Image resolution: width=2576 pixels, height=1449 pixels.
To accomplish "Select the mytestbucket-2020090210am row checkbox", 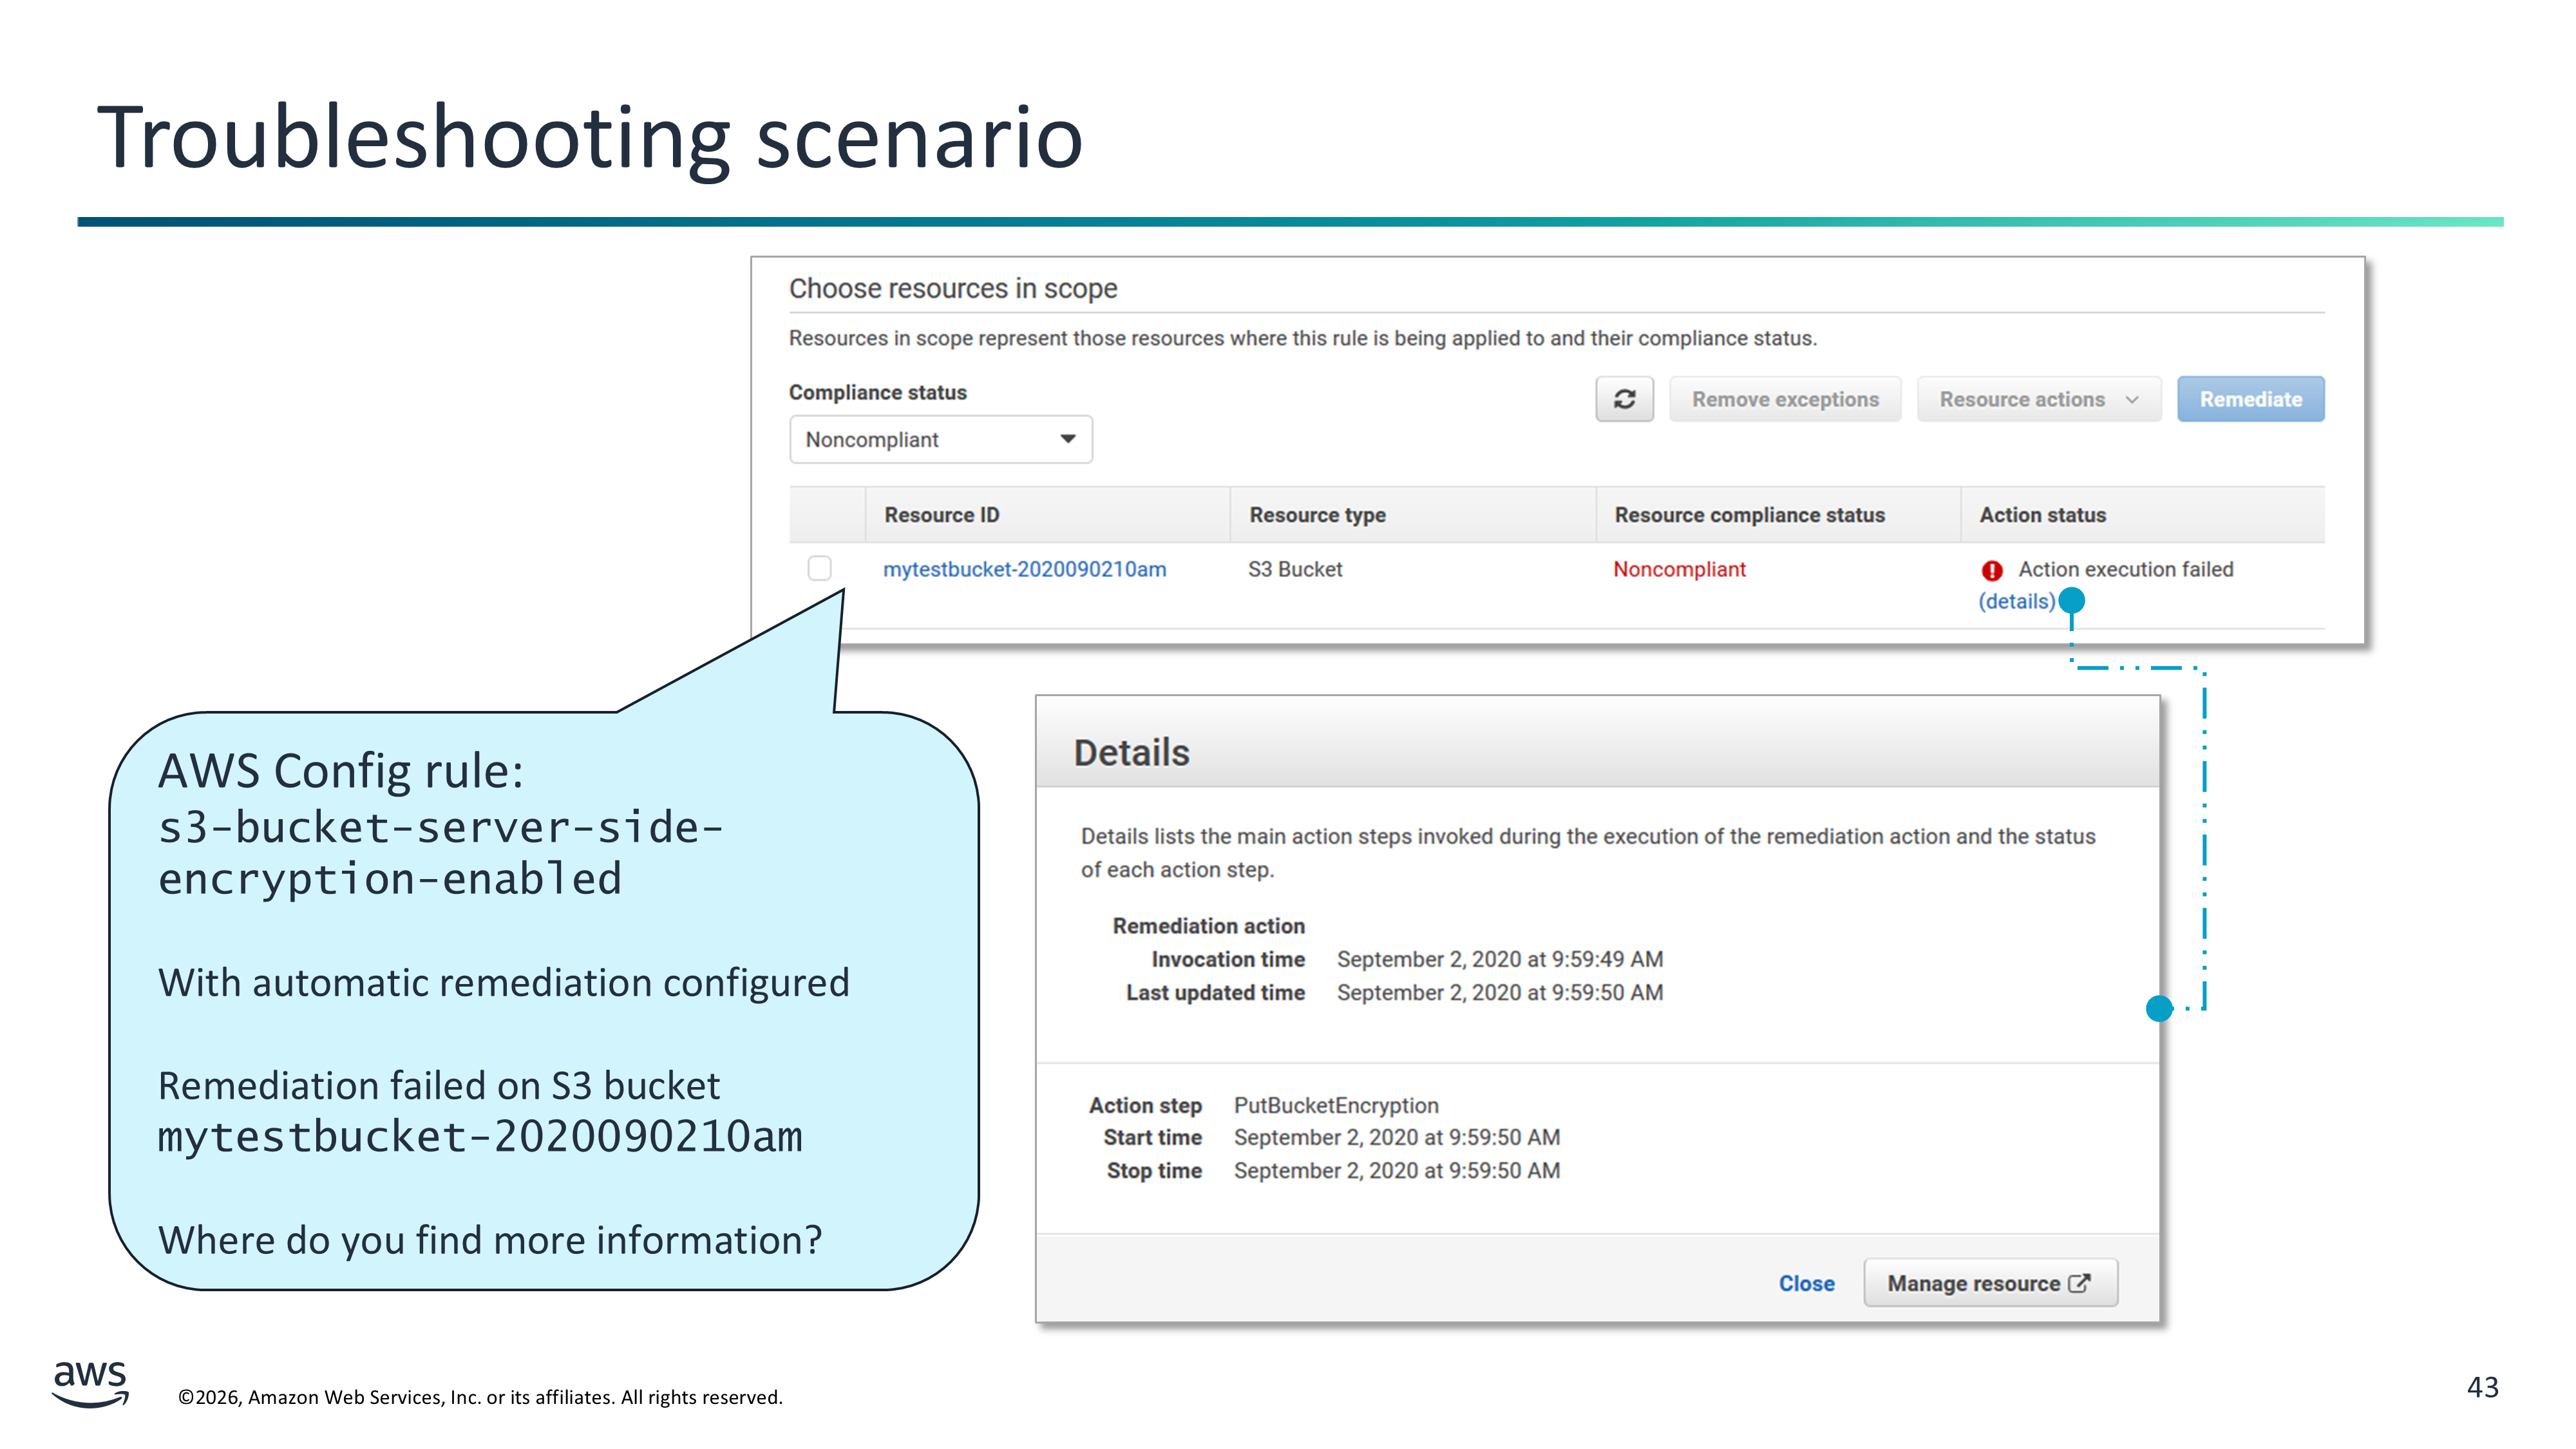I will click(819, 569).
